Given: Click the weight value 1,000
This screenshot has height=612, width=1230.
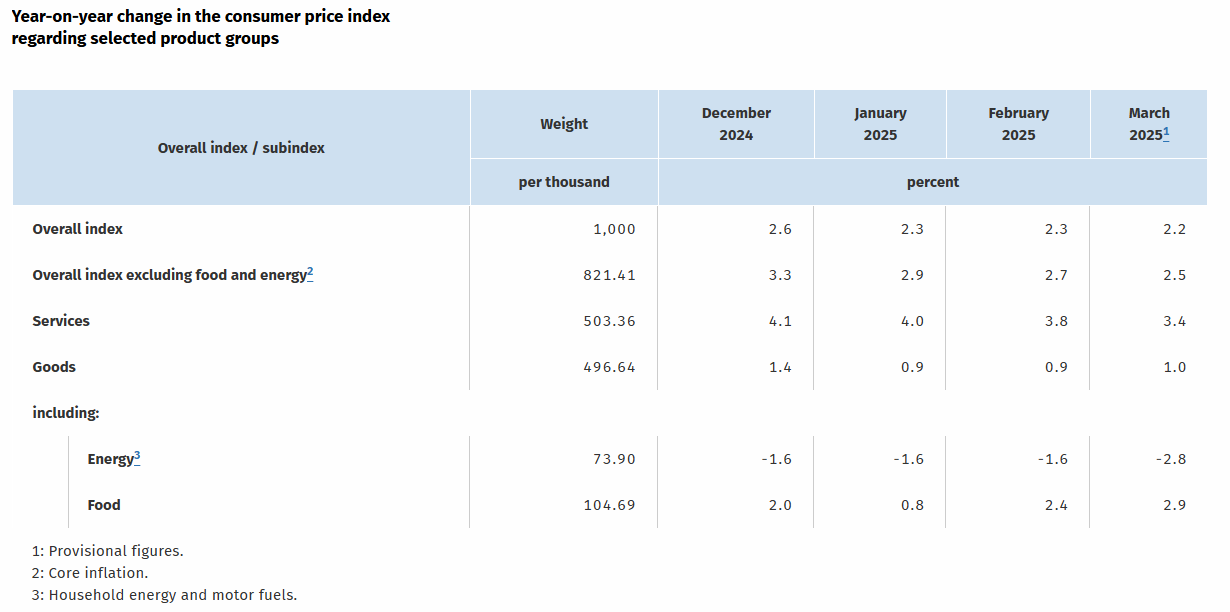Looking at the screenshot, I should pos(614,229).
